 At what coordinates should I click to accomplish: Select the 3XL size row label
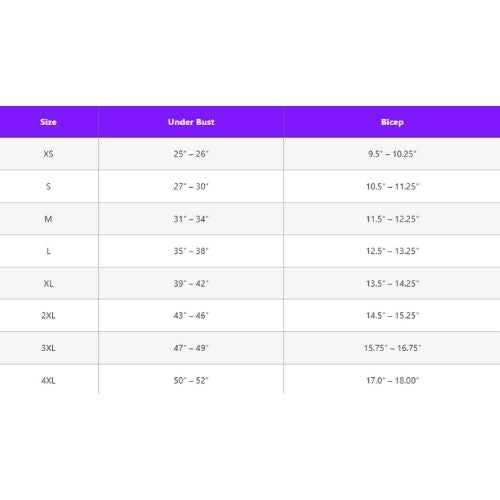(x=48, y=348)
